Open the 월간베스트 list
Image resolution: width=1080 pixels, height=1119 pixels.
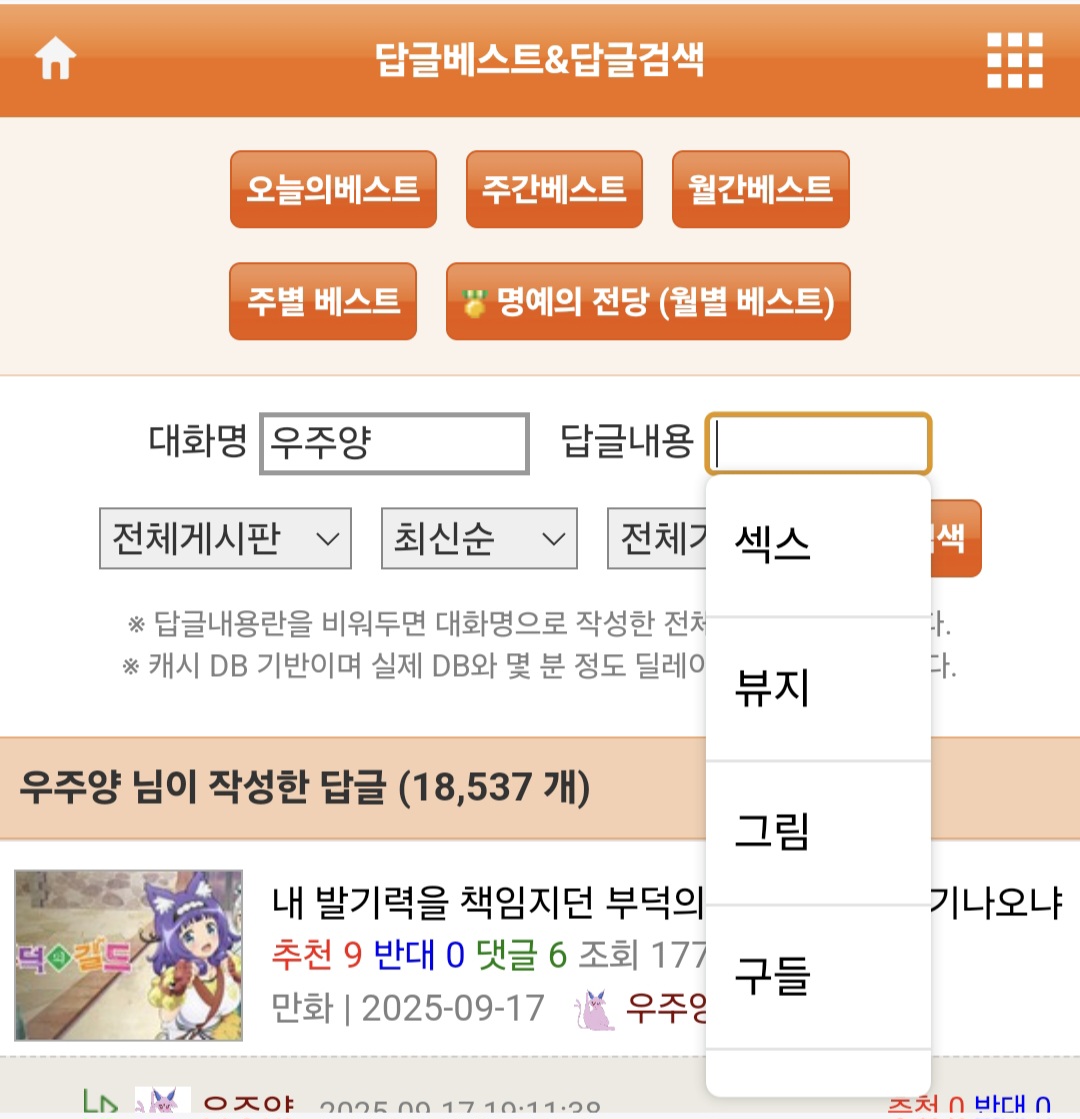760,189
